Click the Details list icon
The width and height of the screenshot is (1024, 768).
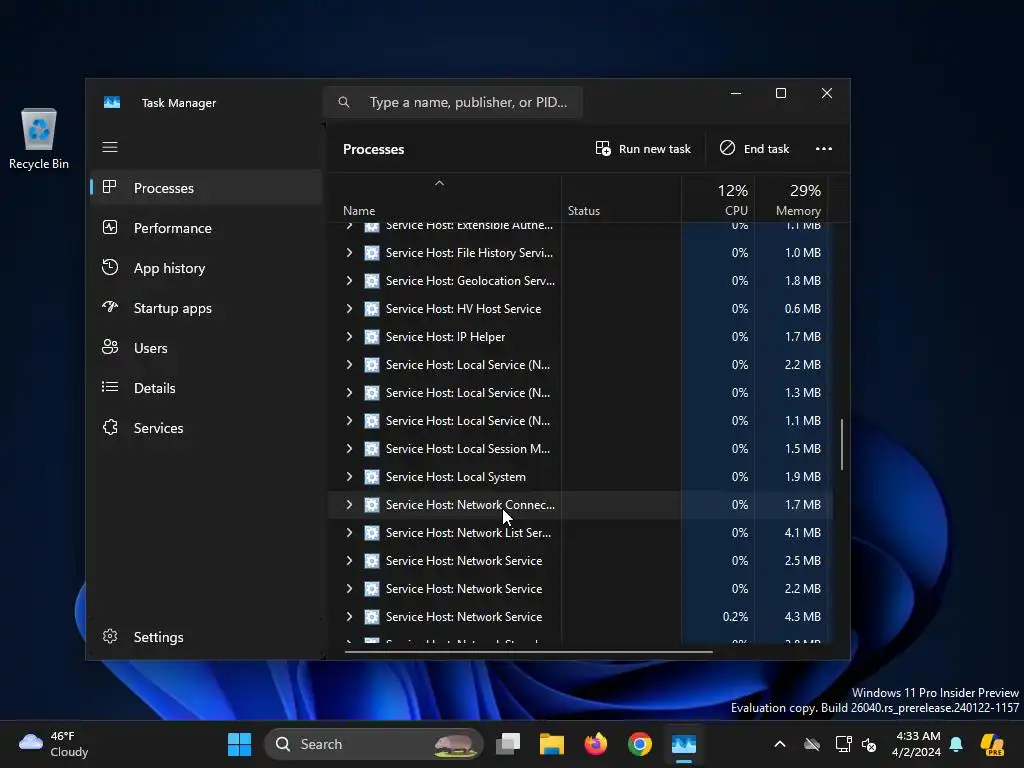click(110, 387)
